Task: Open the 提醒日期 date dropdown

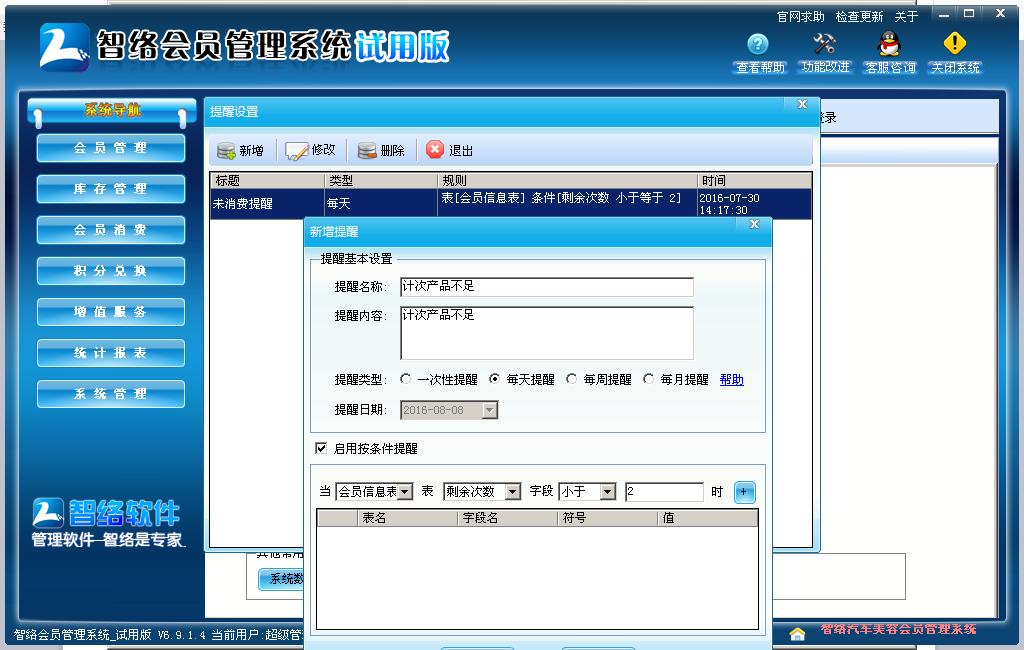Action: click(490, 408)
